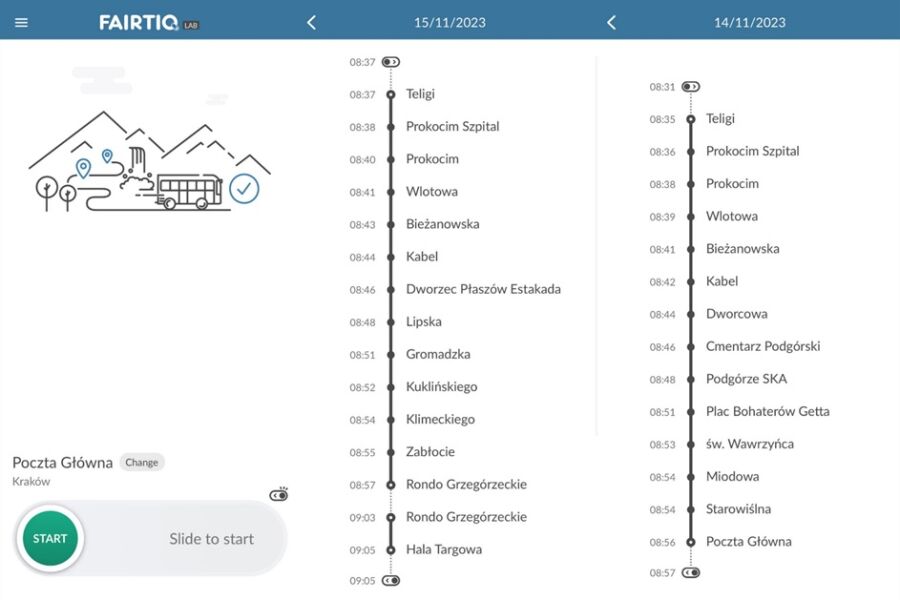Open the hamburger menu
Image resolution: width=900 pixels, height=600 pixels.
pos(21,22)
